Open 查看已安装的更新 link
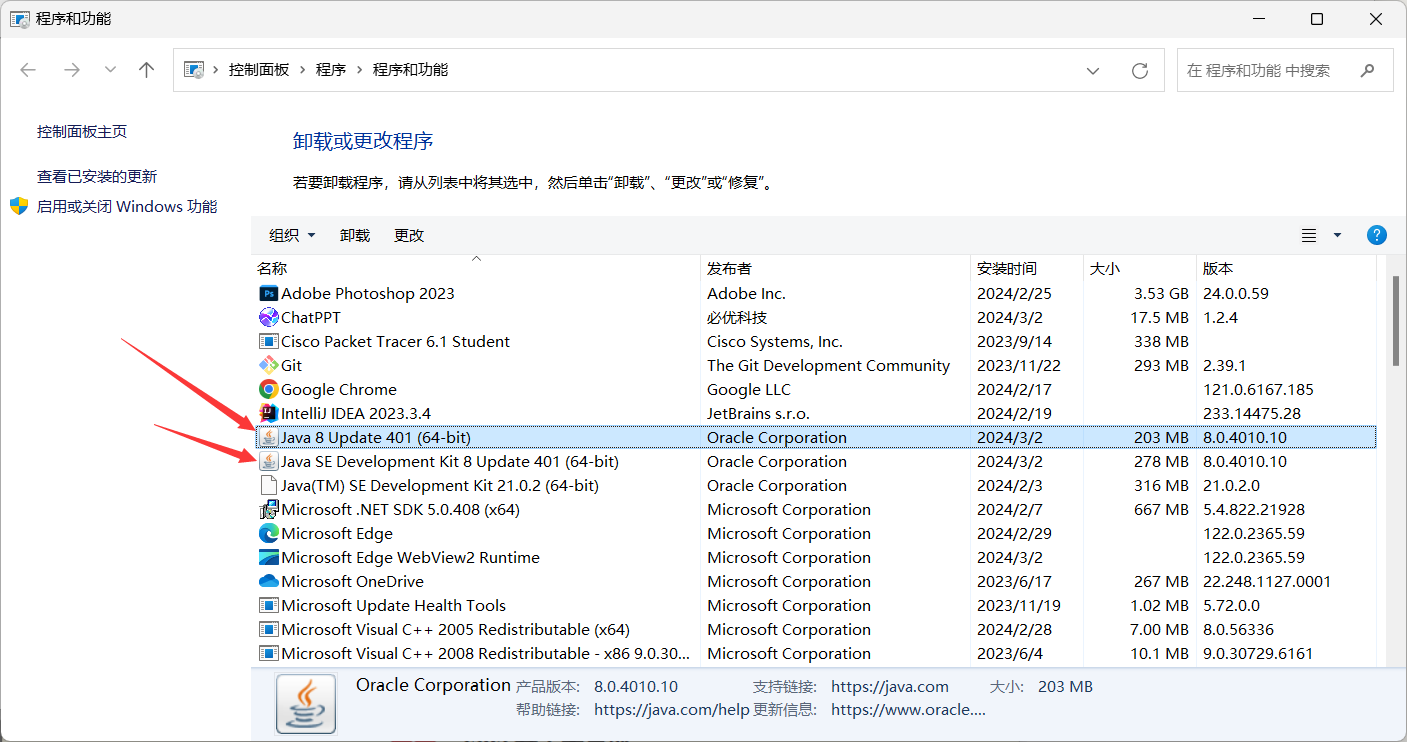The height and width of the screenshot is (742, 1407). click(x=95, y=175)
